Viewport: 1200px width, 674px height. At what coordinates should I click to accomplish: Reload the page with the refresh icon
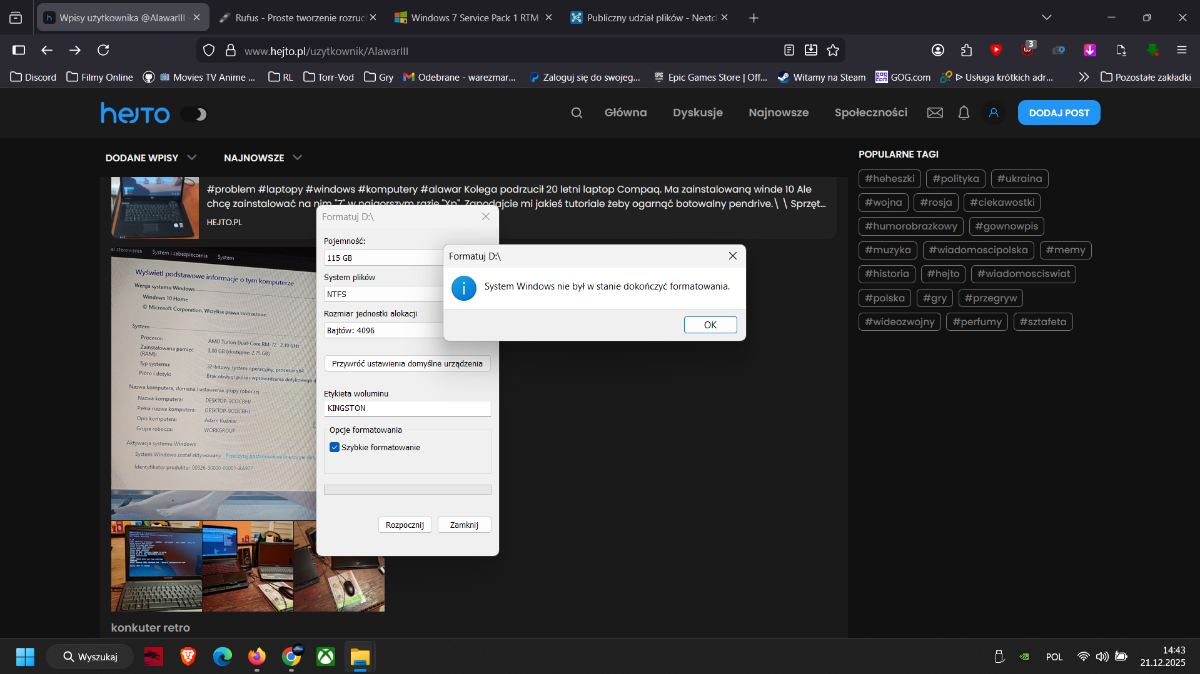[103, 50]
